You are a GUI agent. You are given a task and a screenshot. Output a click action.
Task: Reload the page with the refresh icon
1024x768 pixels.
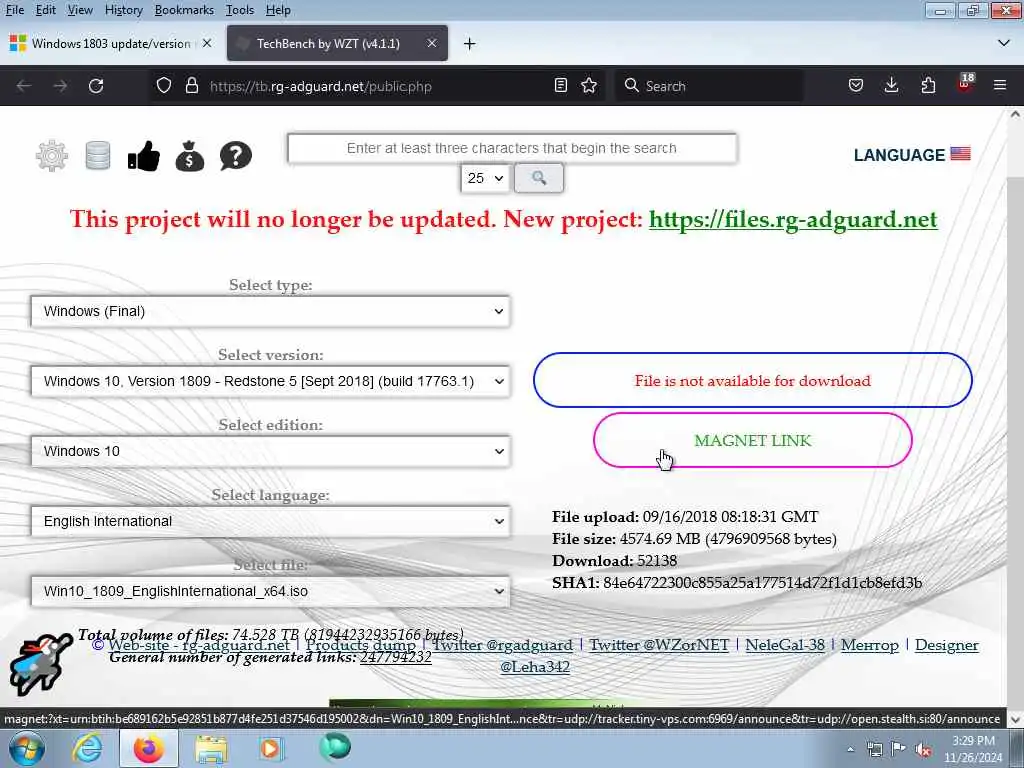click(x=96, y=86)
